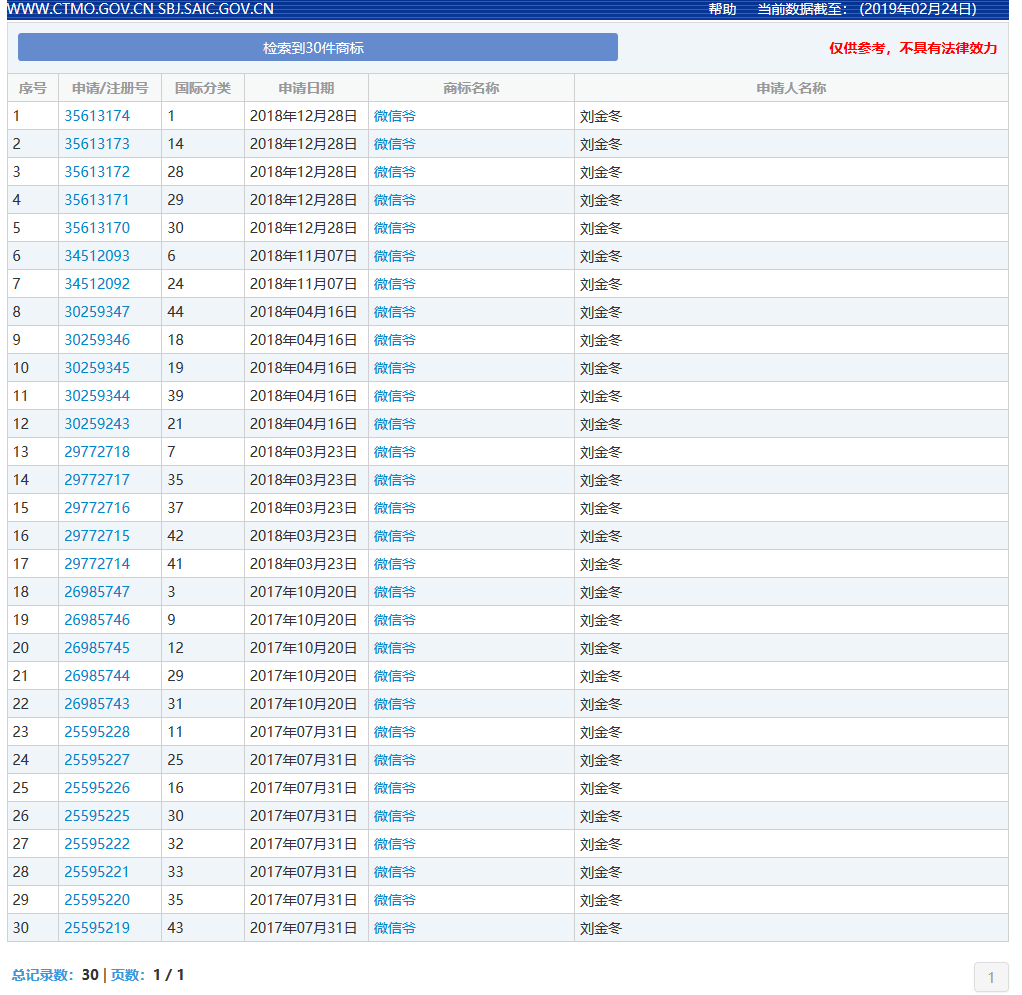The width and height of the screenshot is (1022, 995).
Task: Open application number 34512093
Action: tap(97, 256)
